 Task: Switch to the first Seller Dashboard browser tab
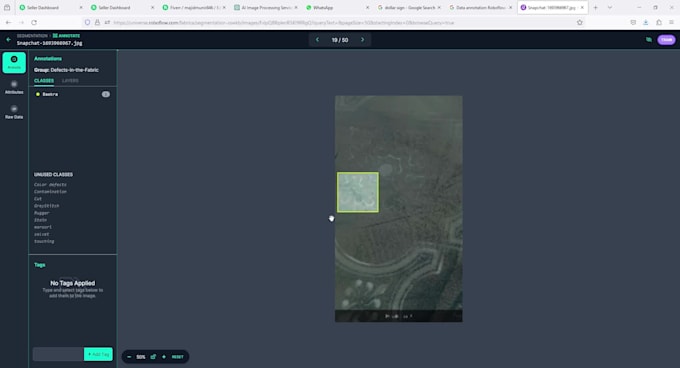[x=50, y=7]
